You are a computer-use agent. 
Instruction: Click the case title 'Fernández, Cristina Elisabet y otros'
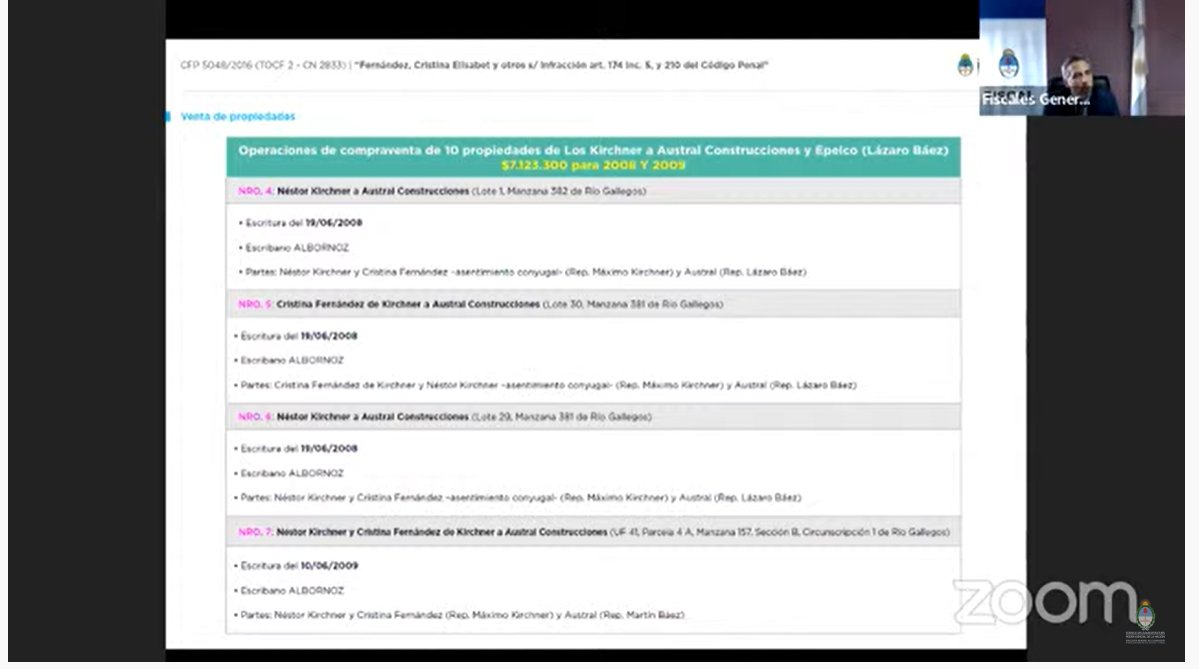click(x=561, y=65)
